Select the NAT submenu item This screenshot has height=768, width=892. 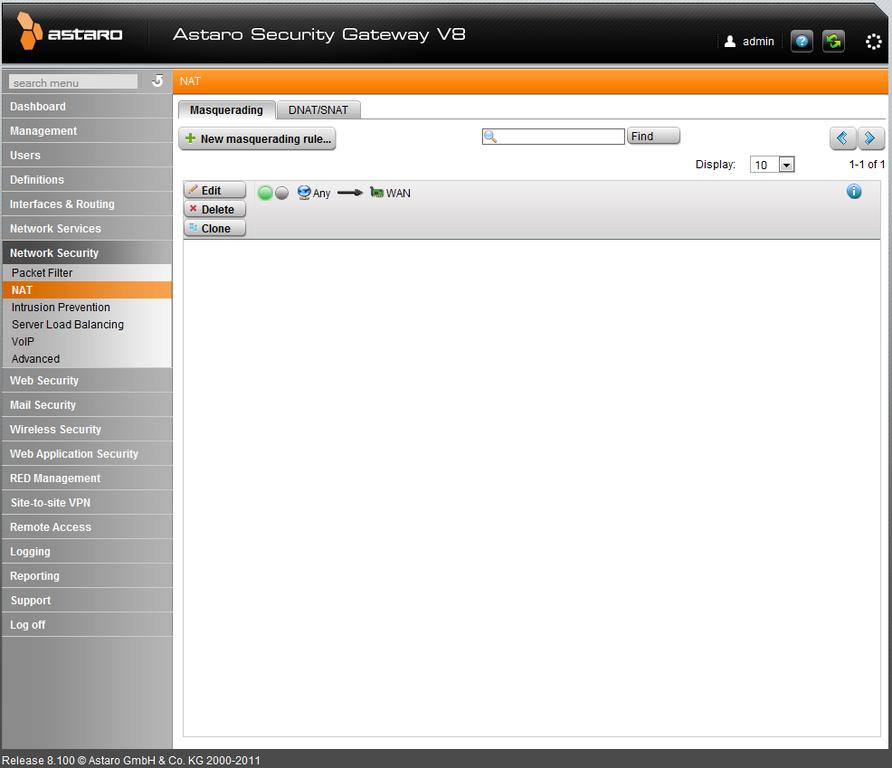click(x=87, y=290)
